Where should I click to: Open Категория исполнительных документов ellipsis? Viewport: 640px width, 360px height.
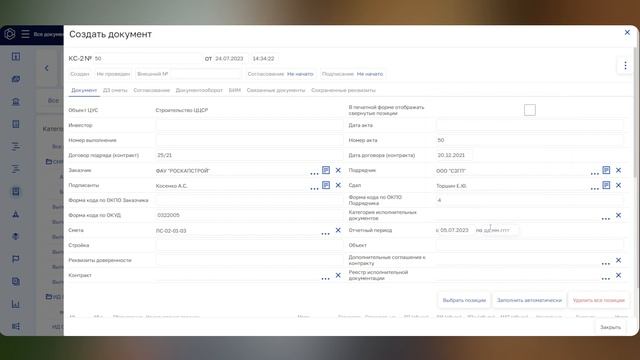[606, 218]
